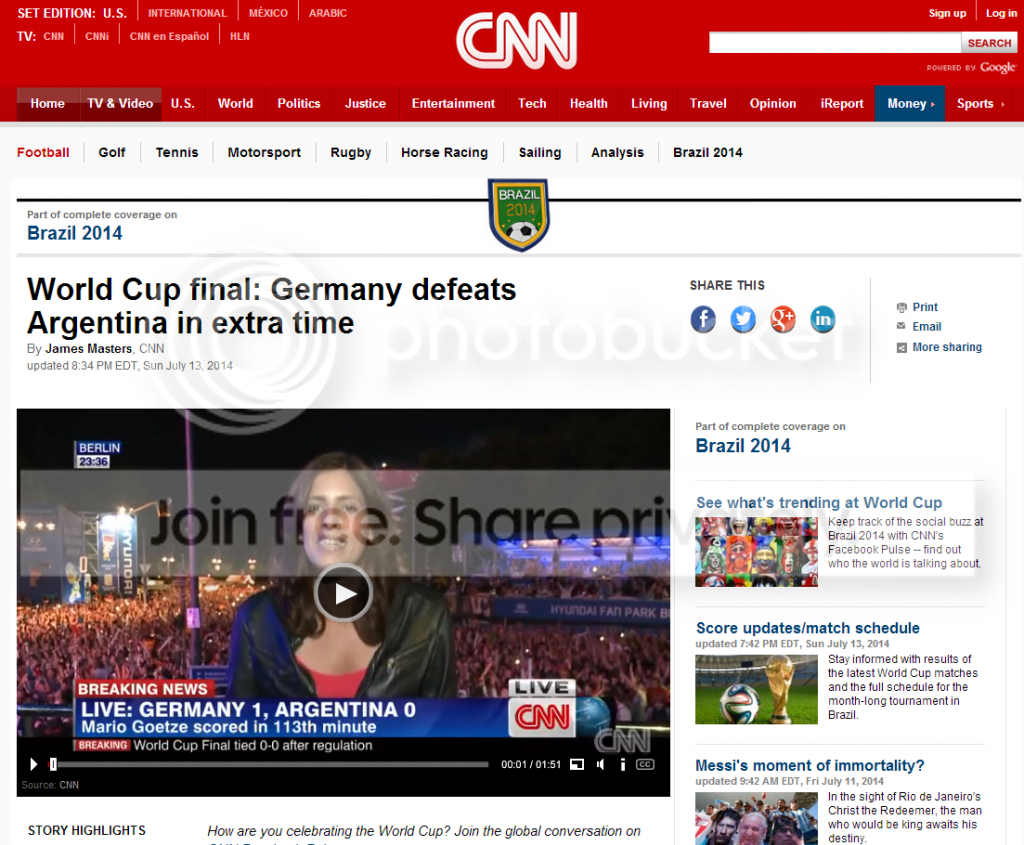Select the Tennis sports tab
This screenshot has width=1024, height=845.
pyautogui.click(x=176, y=152)
